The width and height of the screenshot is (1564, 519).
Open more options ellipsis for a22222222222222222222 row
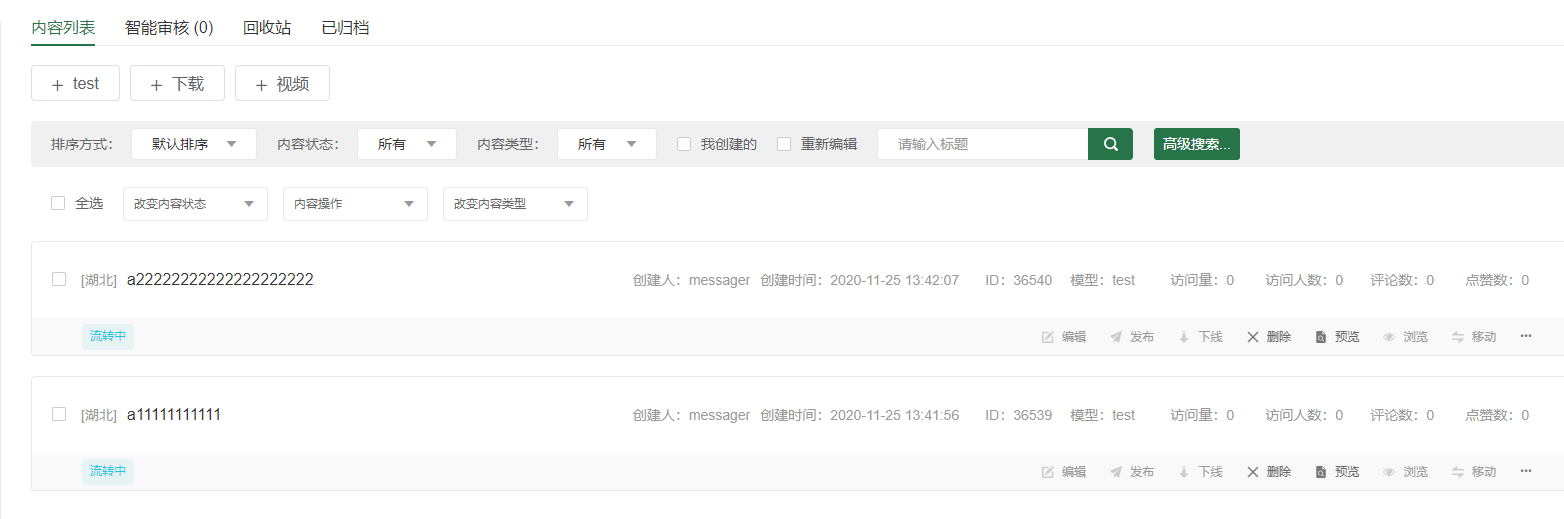coord(1526,336)
